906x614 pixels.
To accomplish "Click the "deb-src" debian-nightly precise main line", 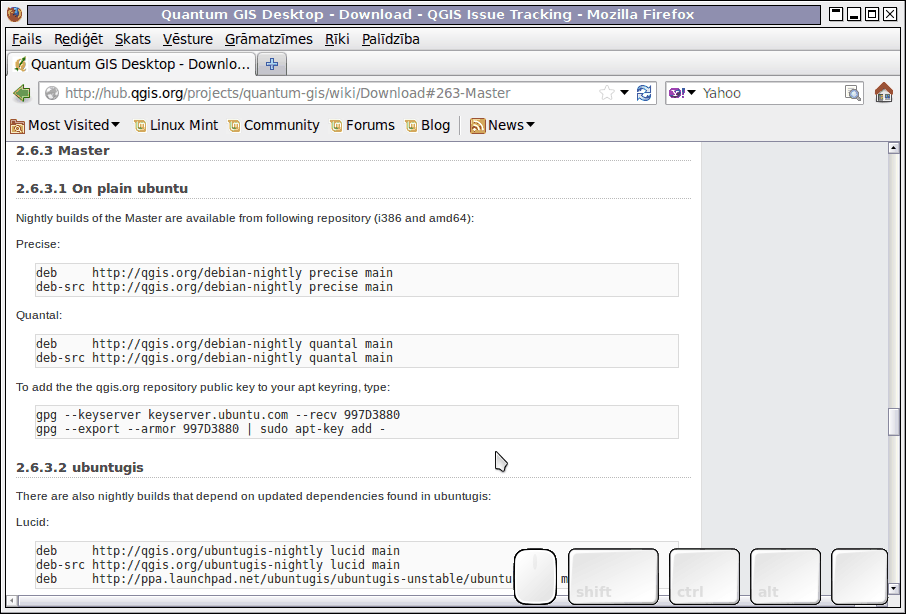I will (214, 287).
